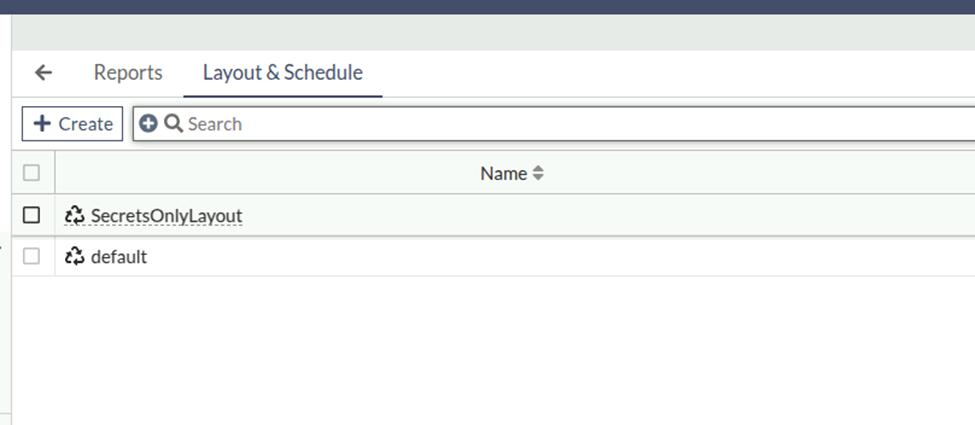This screenshot has height=425, width=975.
Task: Select the default table row
Action: (493, 256)
